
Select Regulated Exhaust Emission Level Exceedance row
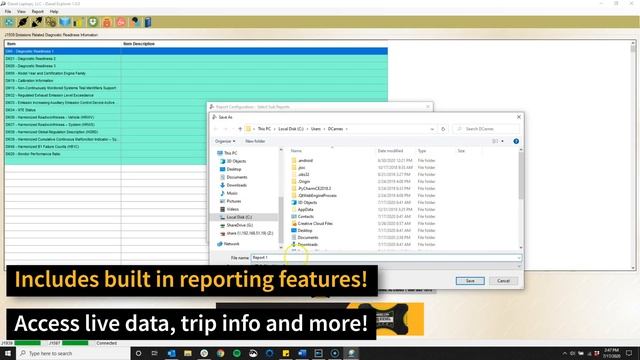click(196, 96)
